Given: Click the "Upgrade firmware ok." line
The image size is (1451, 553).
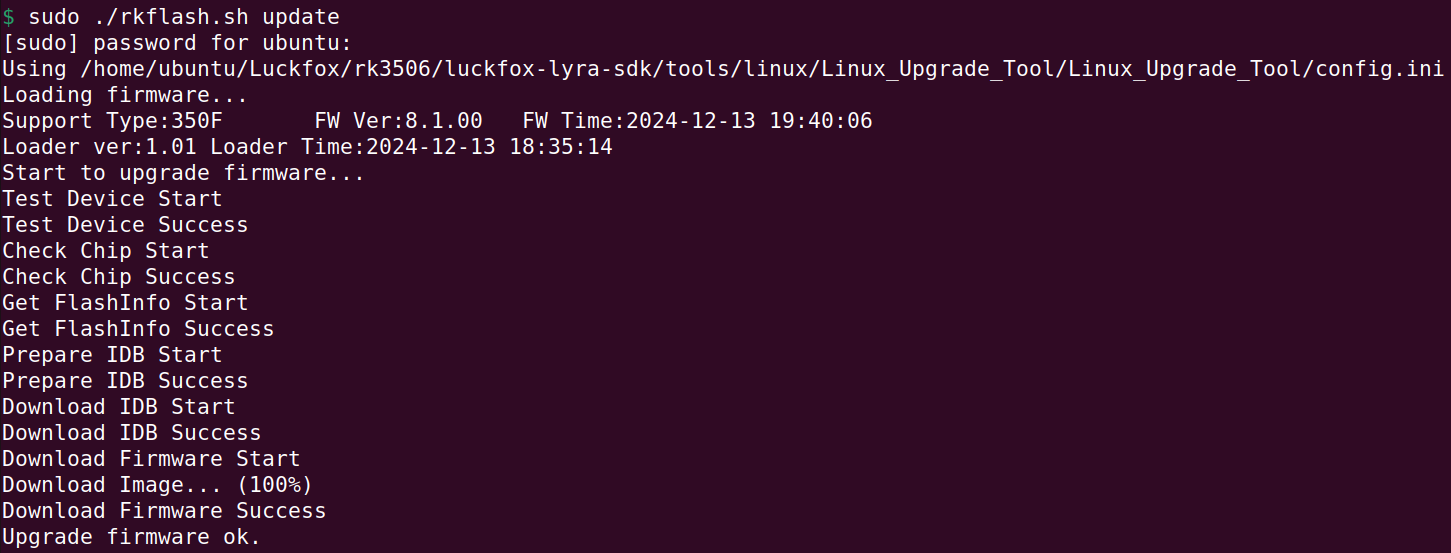Looking at the screenshot, I should point(131,537).
